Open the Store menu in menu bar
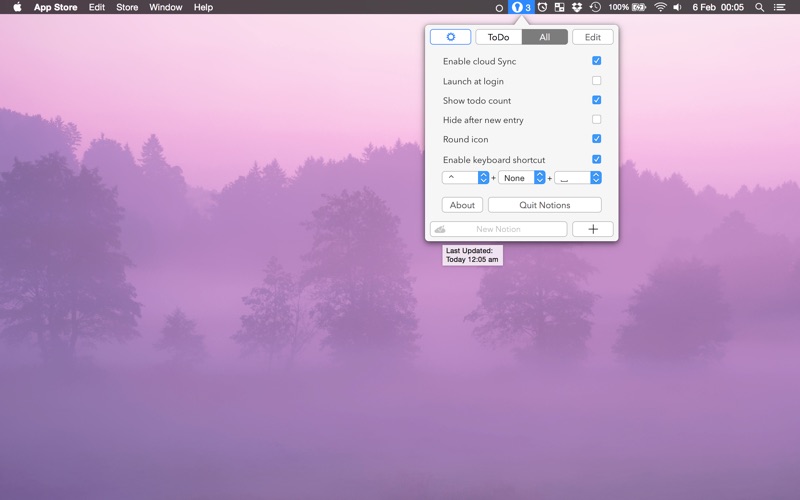The width and height of the screenshot is (800, 500). (x=127, y=7)
